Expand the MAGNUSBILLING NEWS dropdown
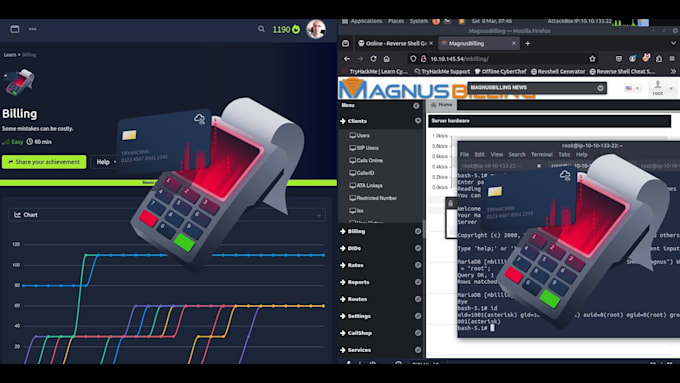This screenshot has width=680, height=383. point(600,88)
